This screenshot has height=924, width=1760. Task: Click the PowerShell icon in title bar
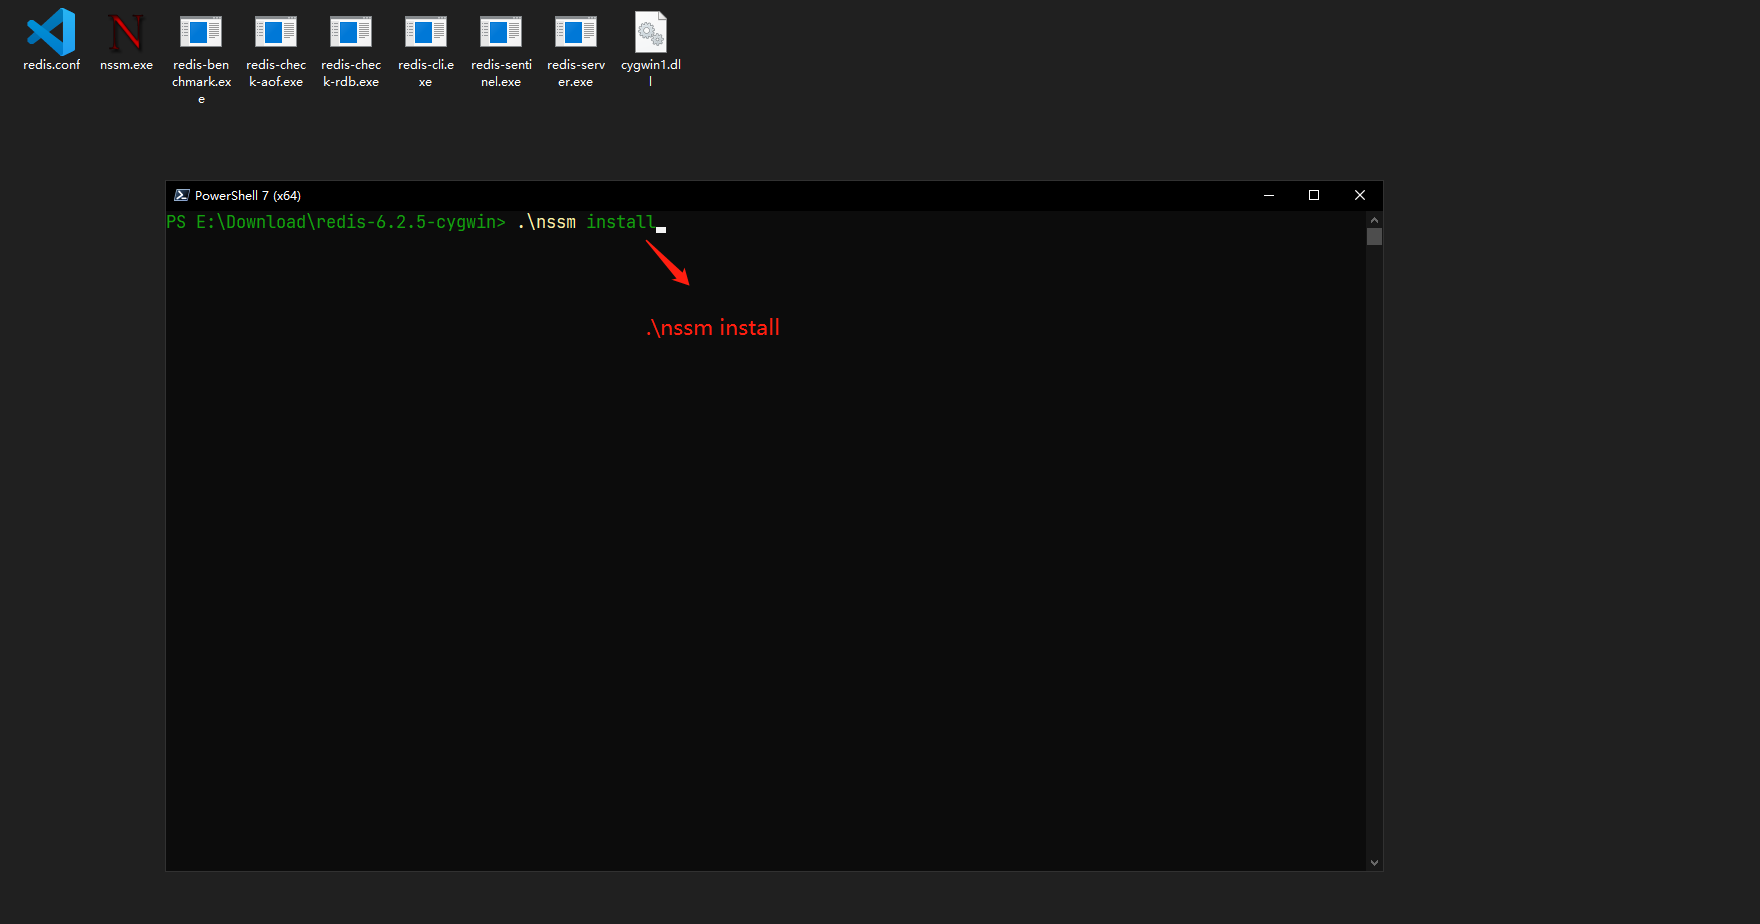coord(182,195)
